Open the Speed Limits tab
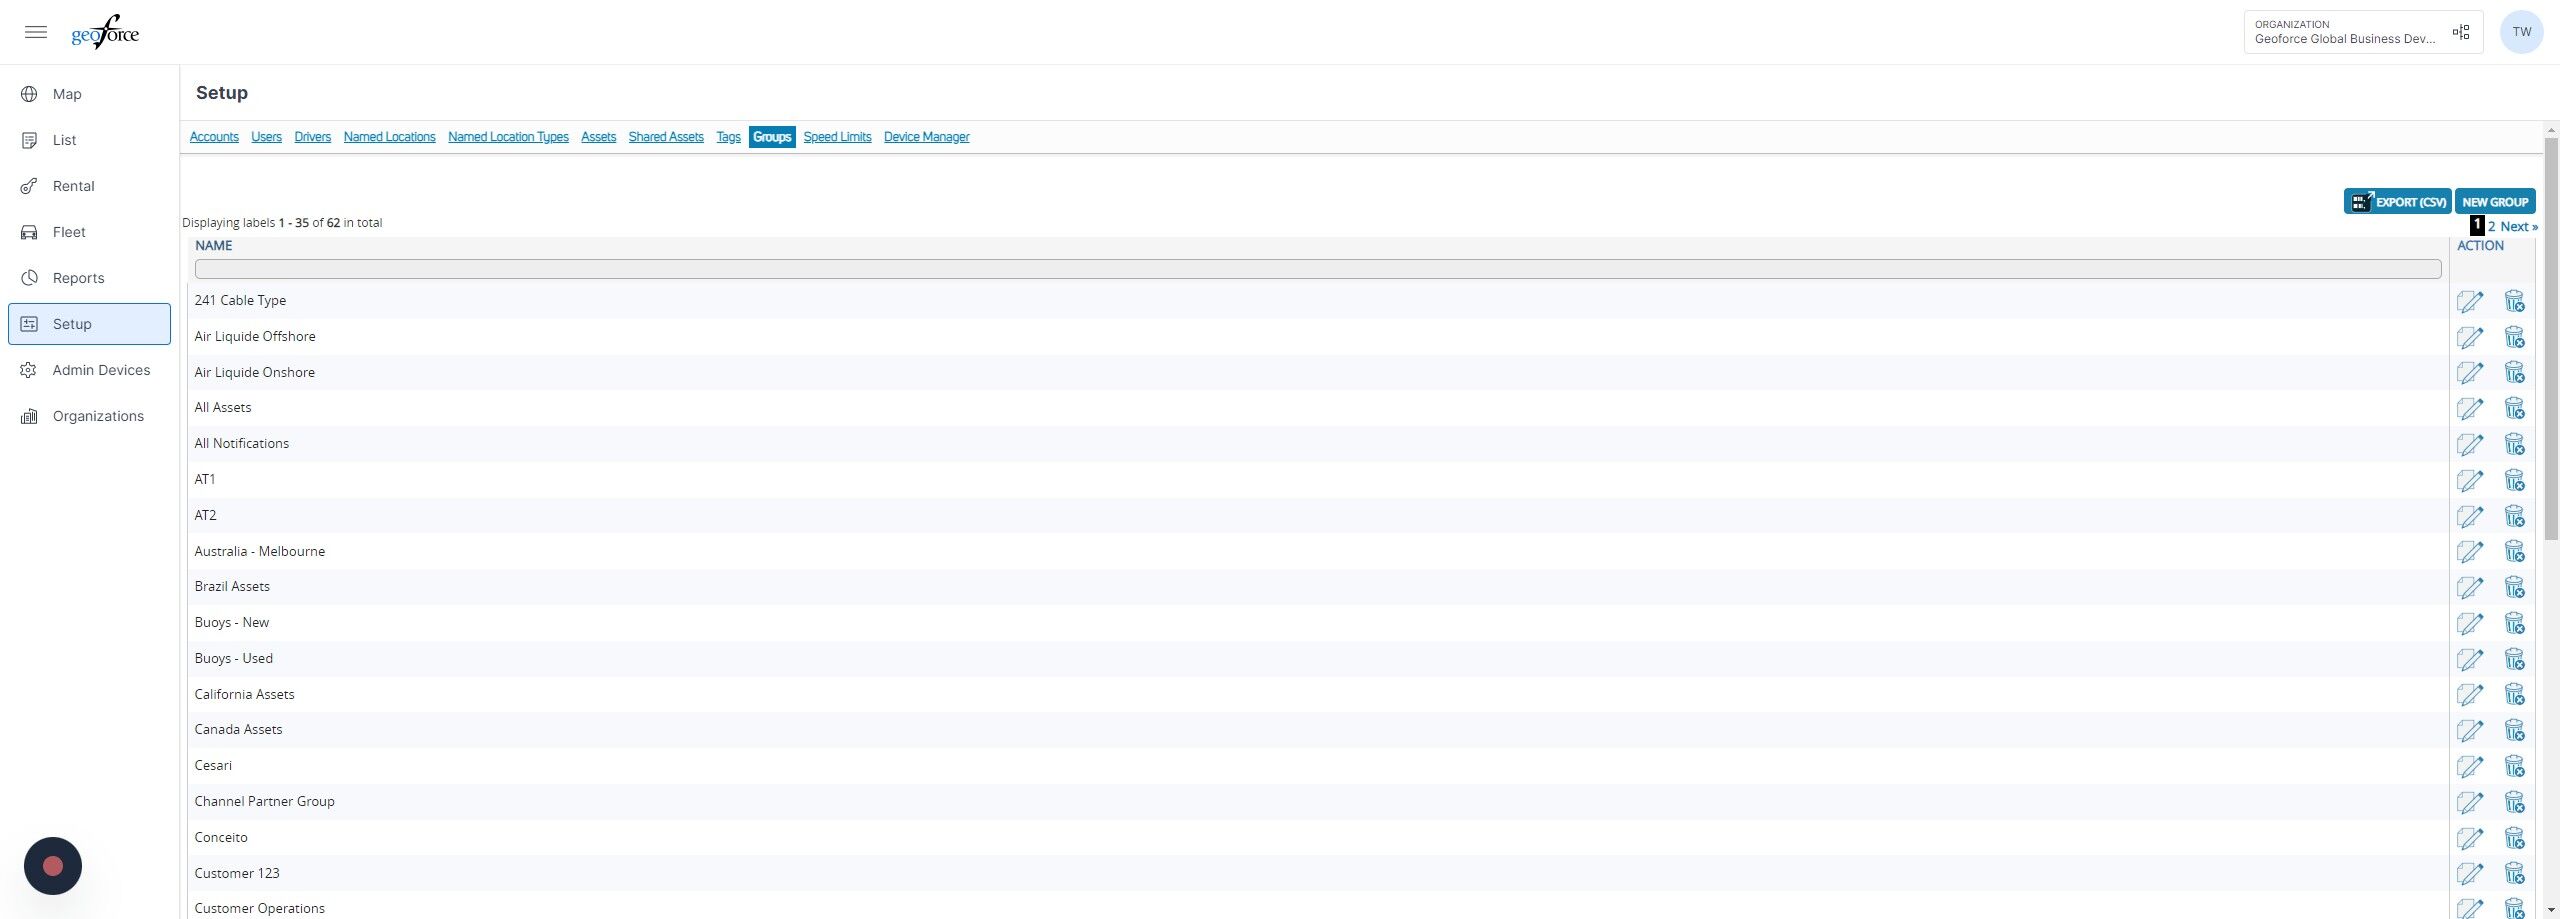The width and height of the screenshot is (2560, 919). pyautogui.click(x=837, y=137)
